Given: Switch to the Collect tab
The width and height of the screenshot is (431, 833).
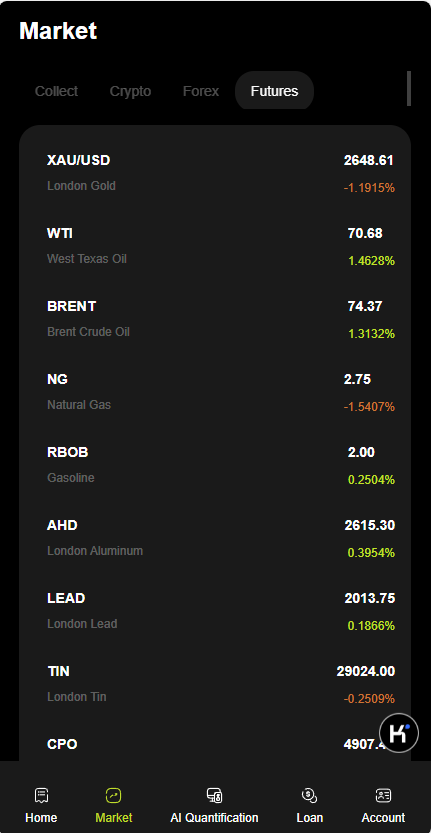Looking at the screenshot, I should (x=56, y=91).
